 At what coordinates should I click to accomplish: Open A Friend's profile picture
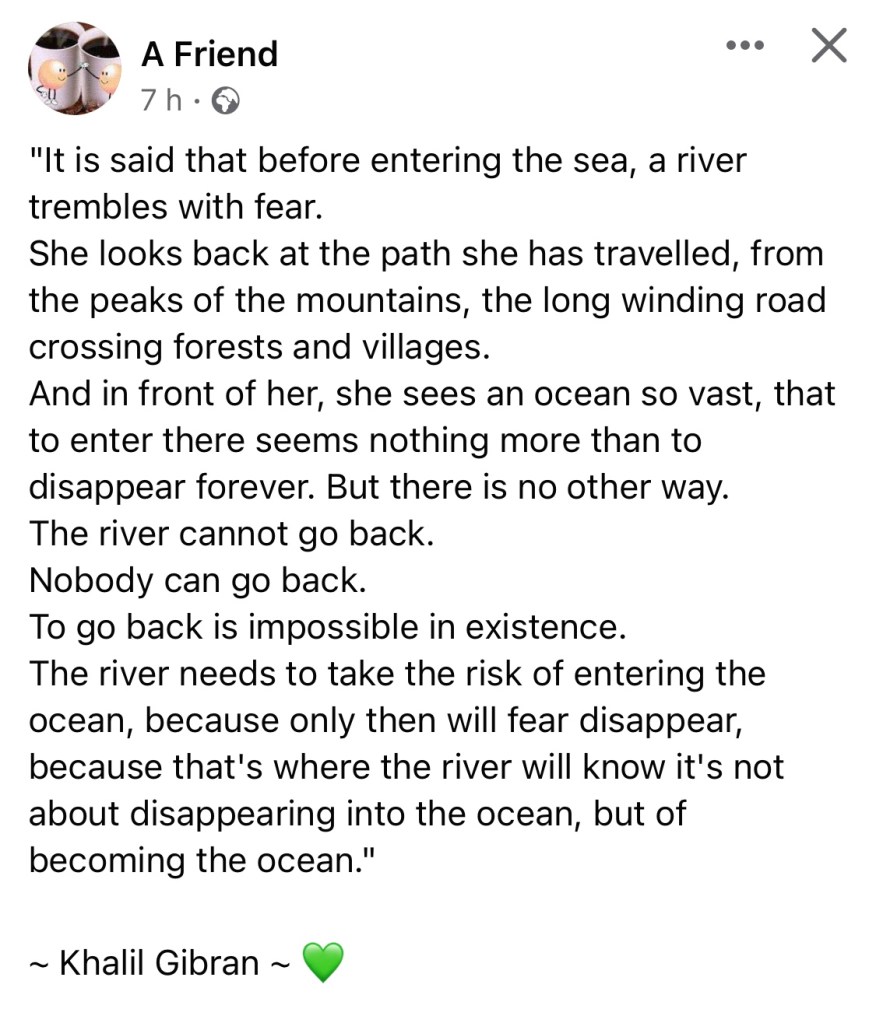click(75, 69)
